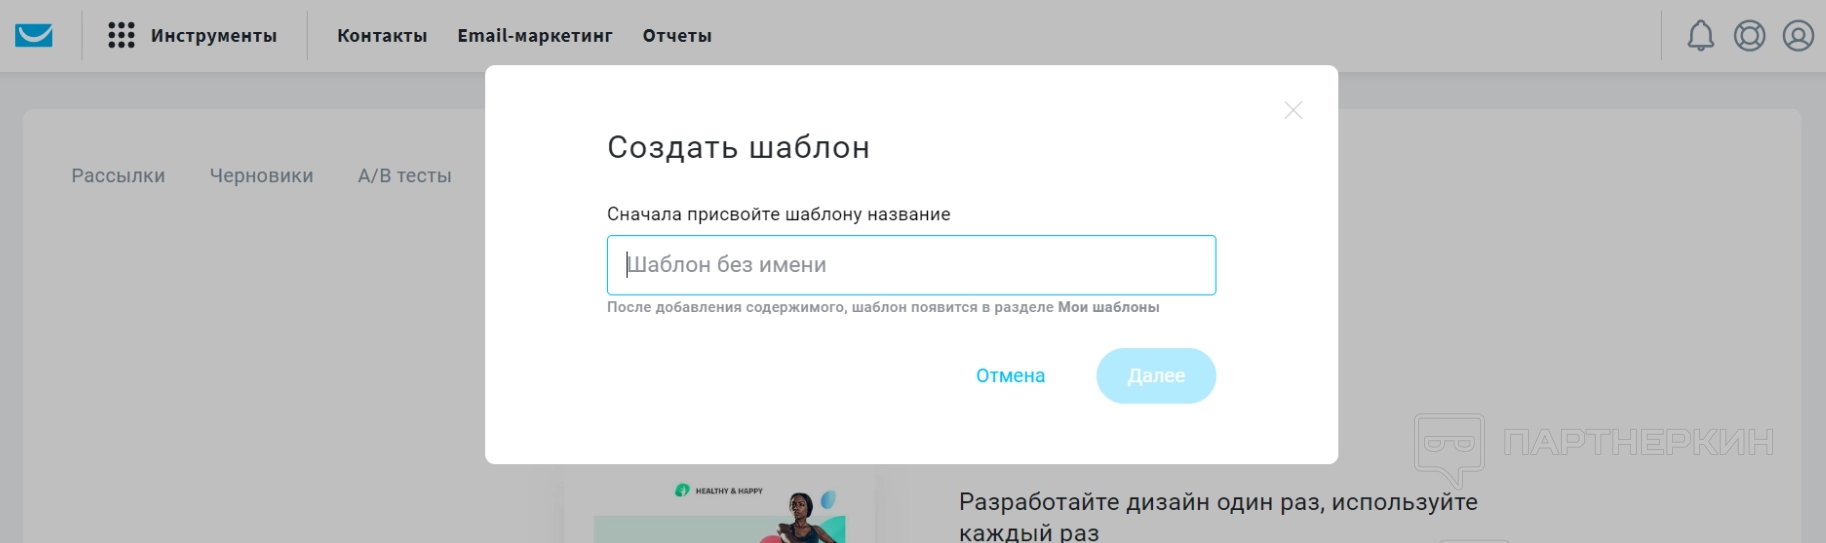Click the Создать шаблон dialog title
This screenshot has width=1826, height=543.
tap(738, 148)
